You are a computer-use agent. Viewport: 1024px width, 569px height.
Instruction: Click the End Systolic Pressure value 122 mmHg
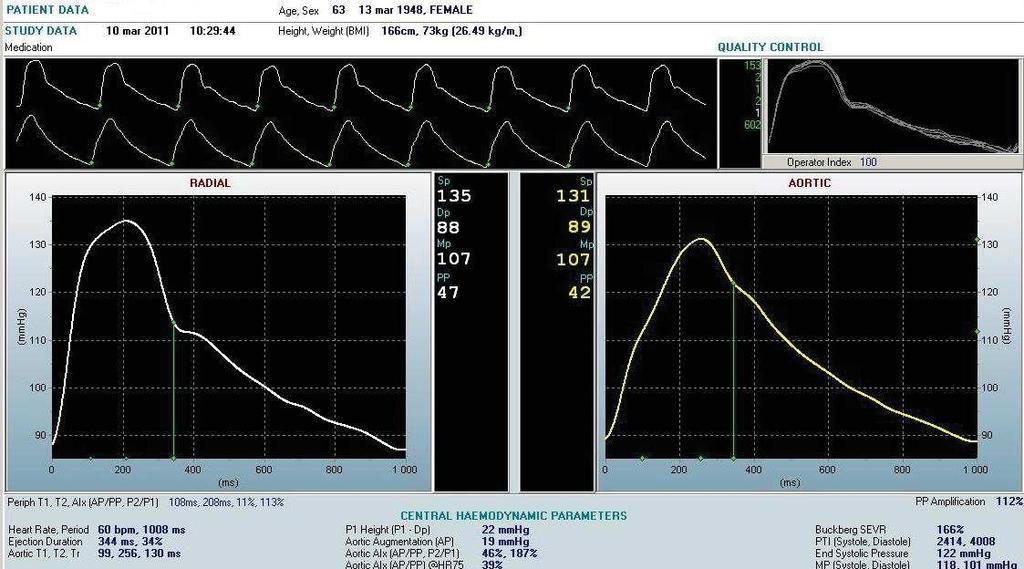(x=963, y=553)
